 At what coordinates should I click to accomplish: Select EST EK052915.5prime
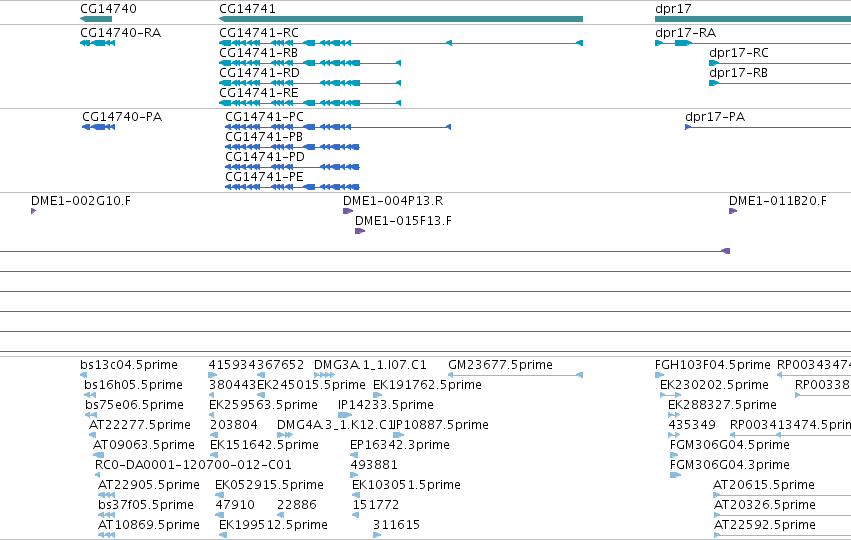[x=269, y=485]
